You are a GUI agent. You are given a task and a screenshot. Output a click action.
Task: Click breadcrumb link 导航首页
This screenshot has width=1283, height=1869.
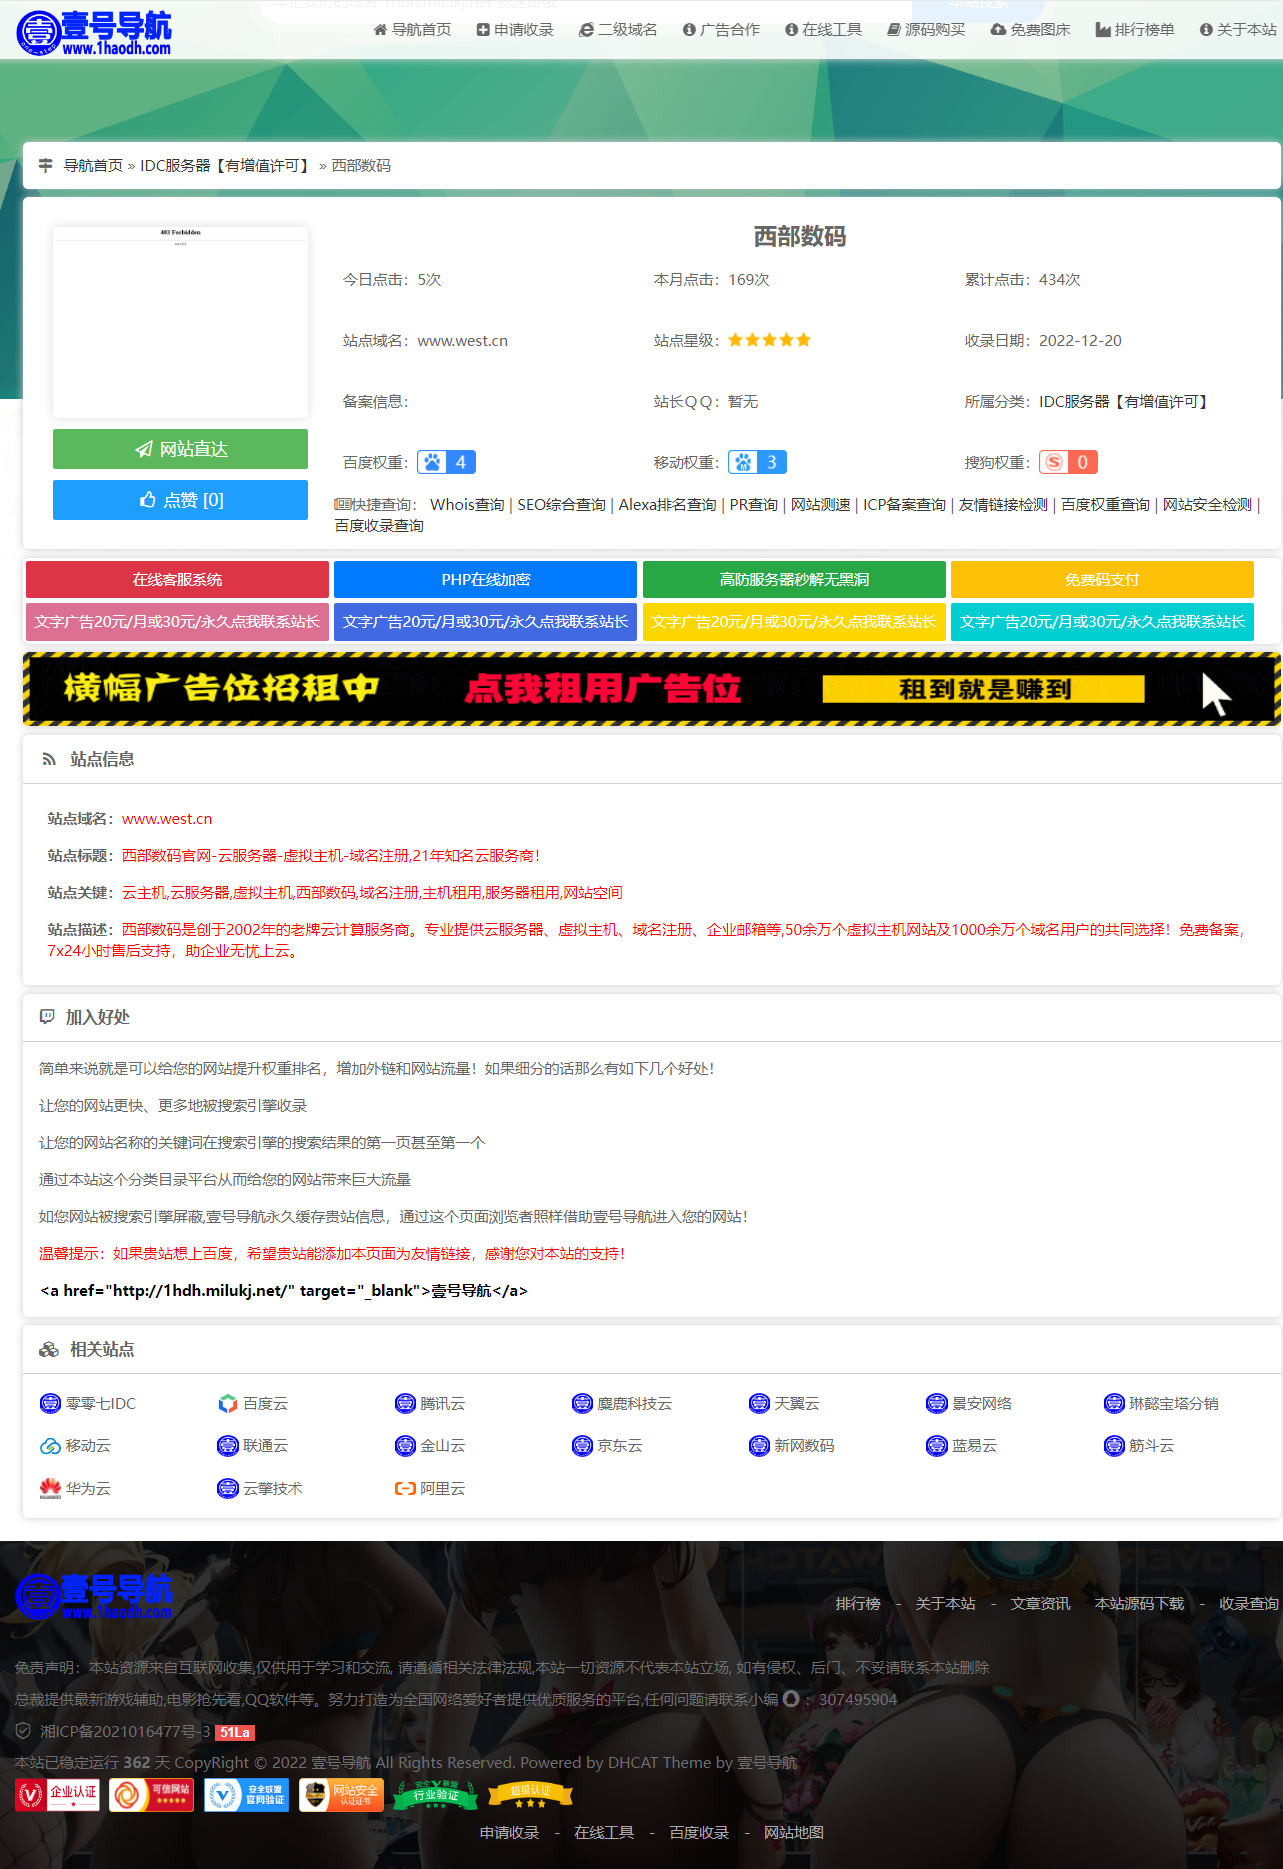(93, 166)
